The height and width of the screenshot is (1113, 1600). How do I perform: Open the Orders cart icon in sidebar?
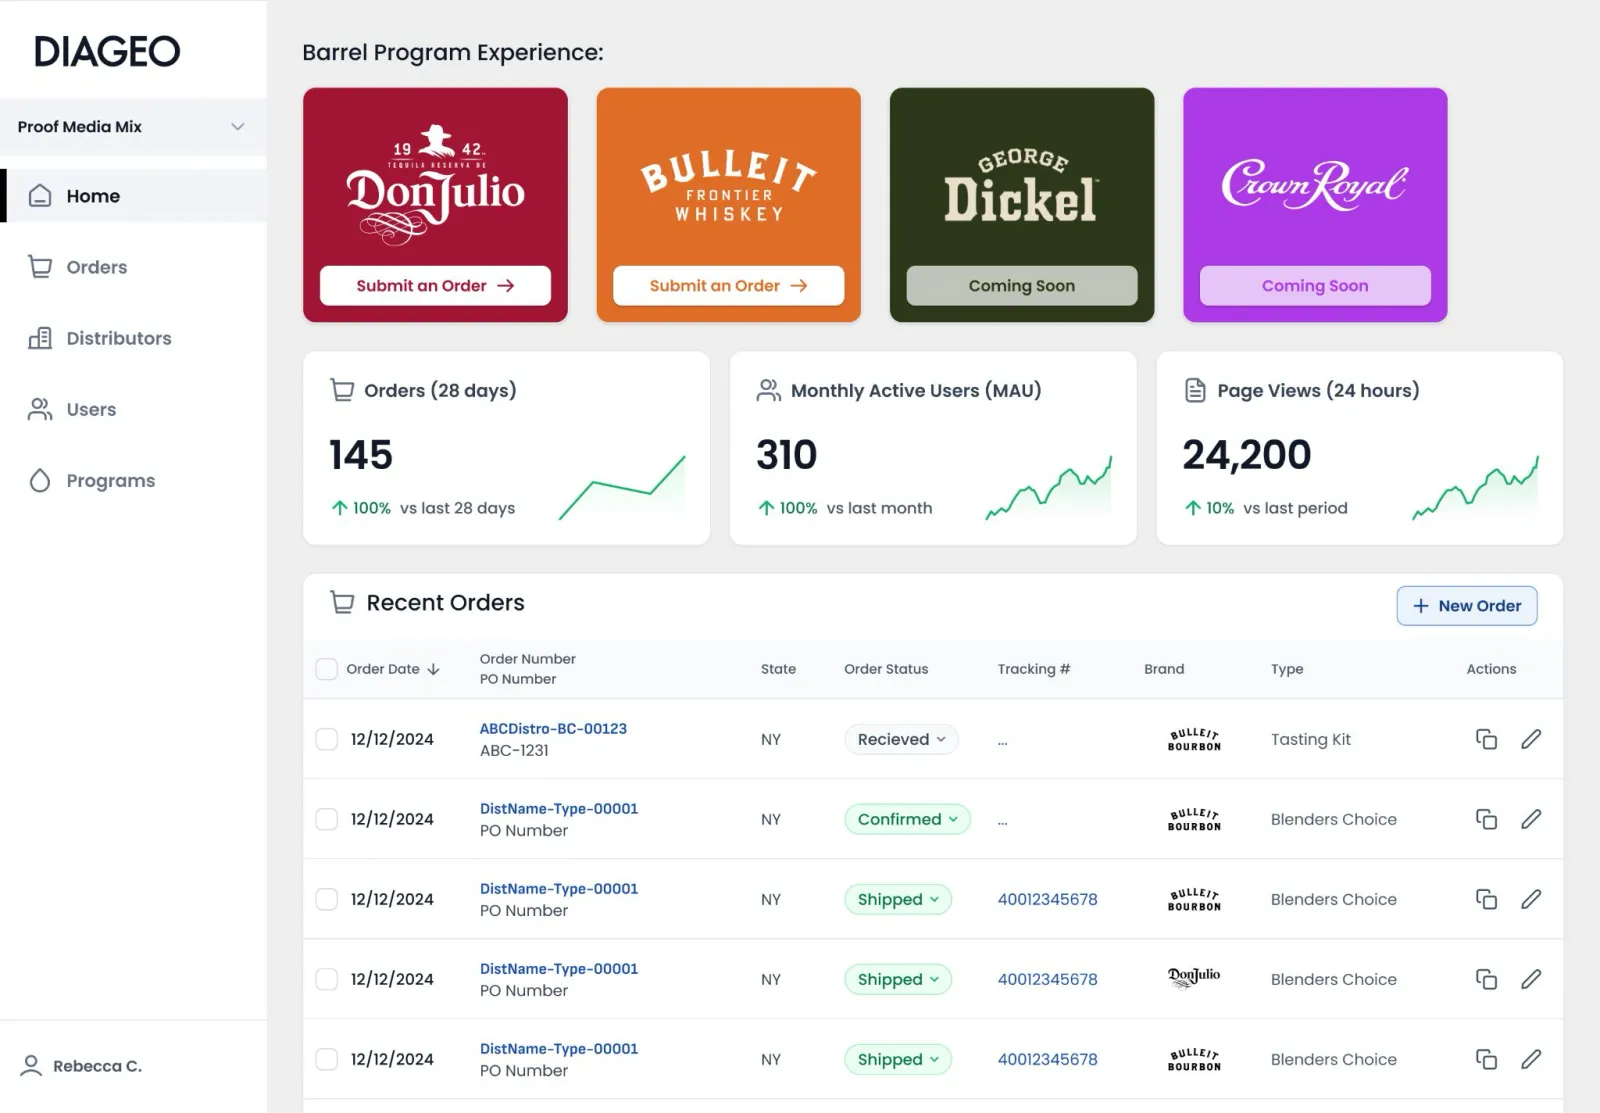click(40, 267)
